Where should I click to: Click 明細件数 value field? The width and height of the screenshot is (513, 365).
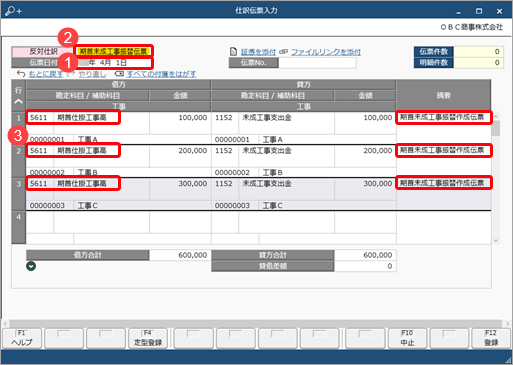(x=478, y=63)
